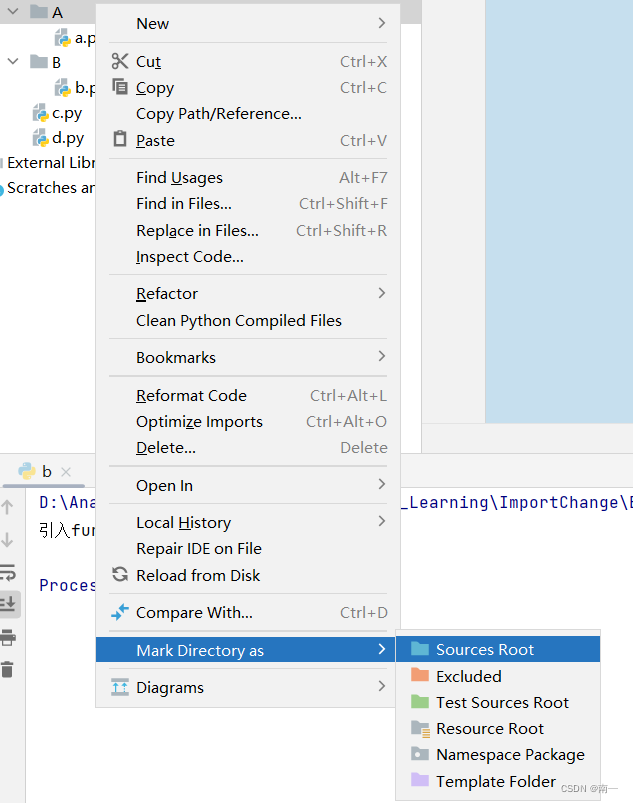Click the blue Sources Root folder icon
This screenshot has width=633, height=803.
420,649
